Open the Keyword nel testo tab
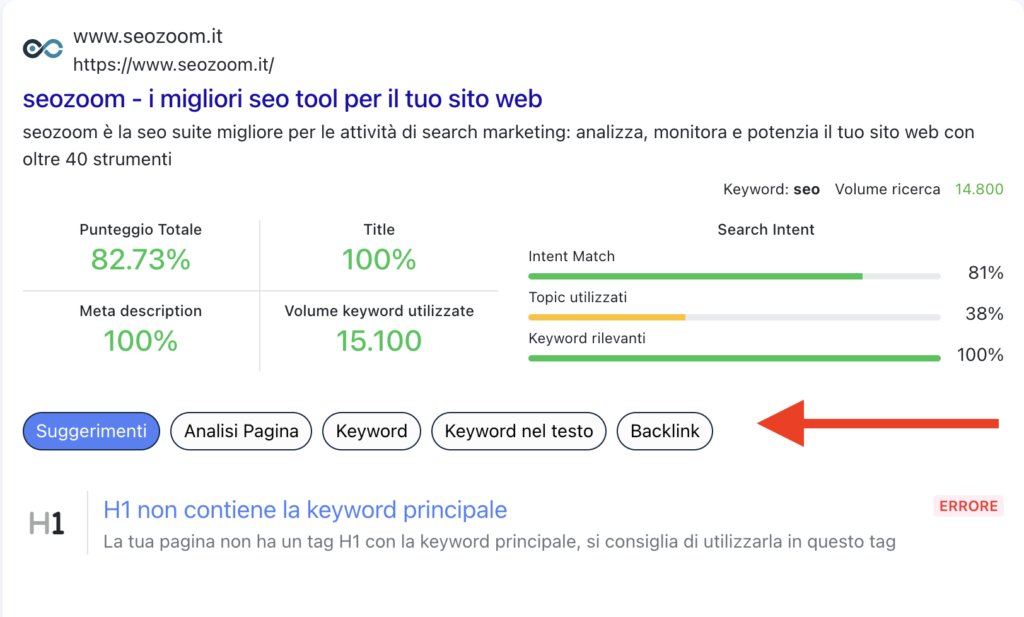The image size is (1024, 617). [x=518, y=431]
